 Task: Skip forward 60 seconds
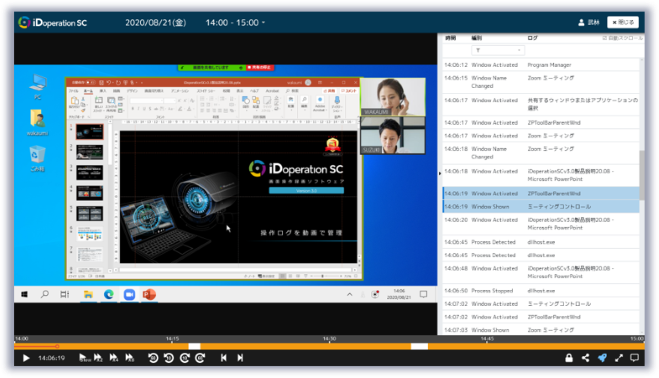(200, 358)
